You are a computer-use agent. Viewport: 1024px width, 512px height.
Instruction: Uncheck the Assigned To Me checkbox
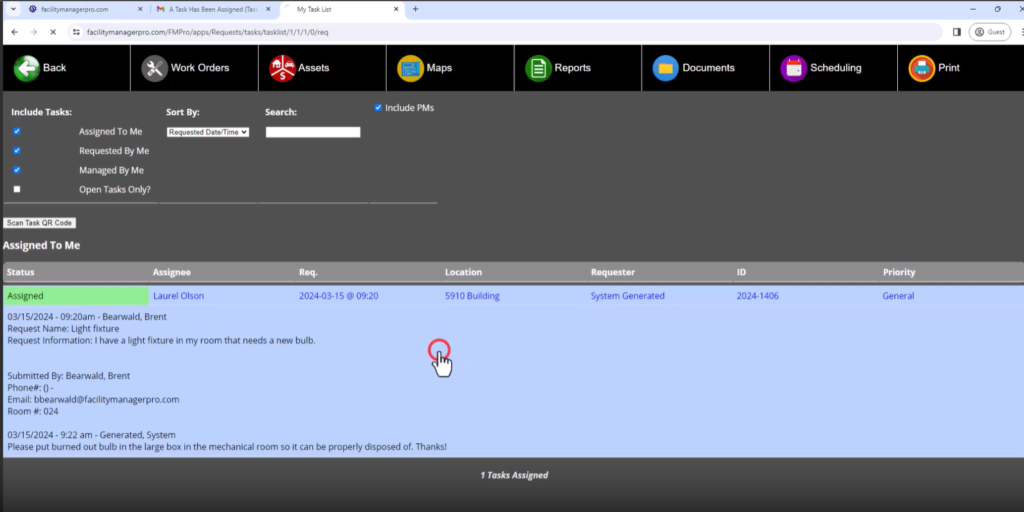[17, 131]
